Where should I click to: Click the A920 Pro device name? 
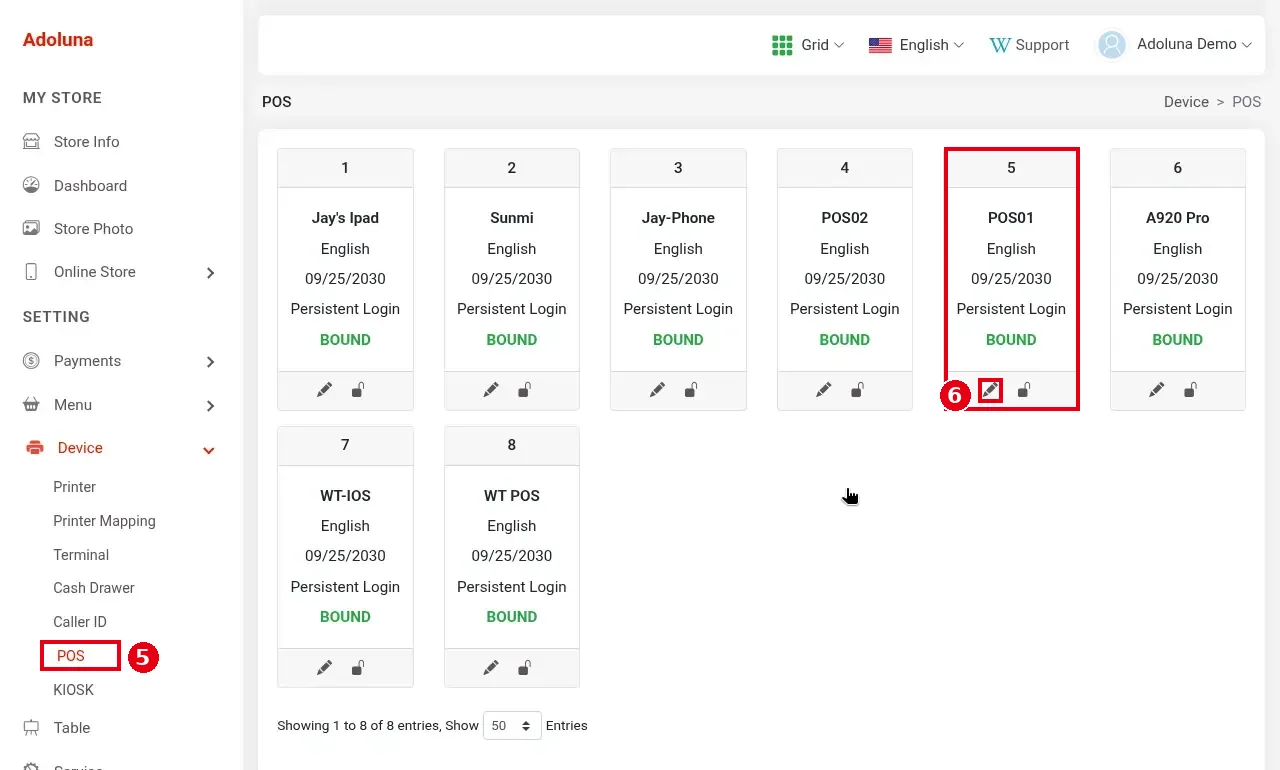point(1177,218)
